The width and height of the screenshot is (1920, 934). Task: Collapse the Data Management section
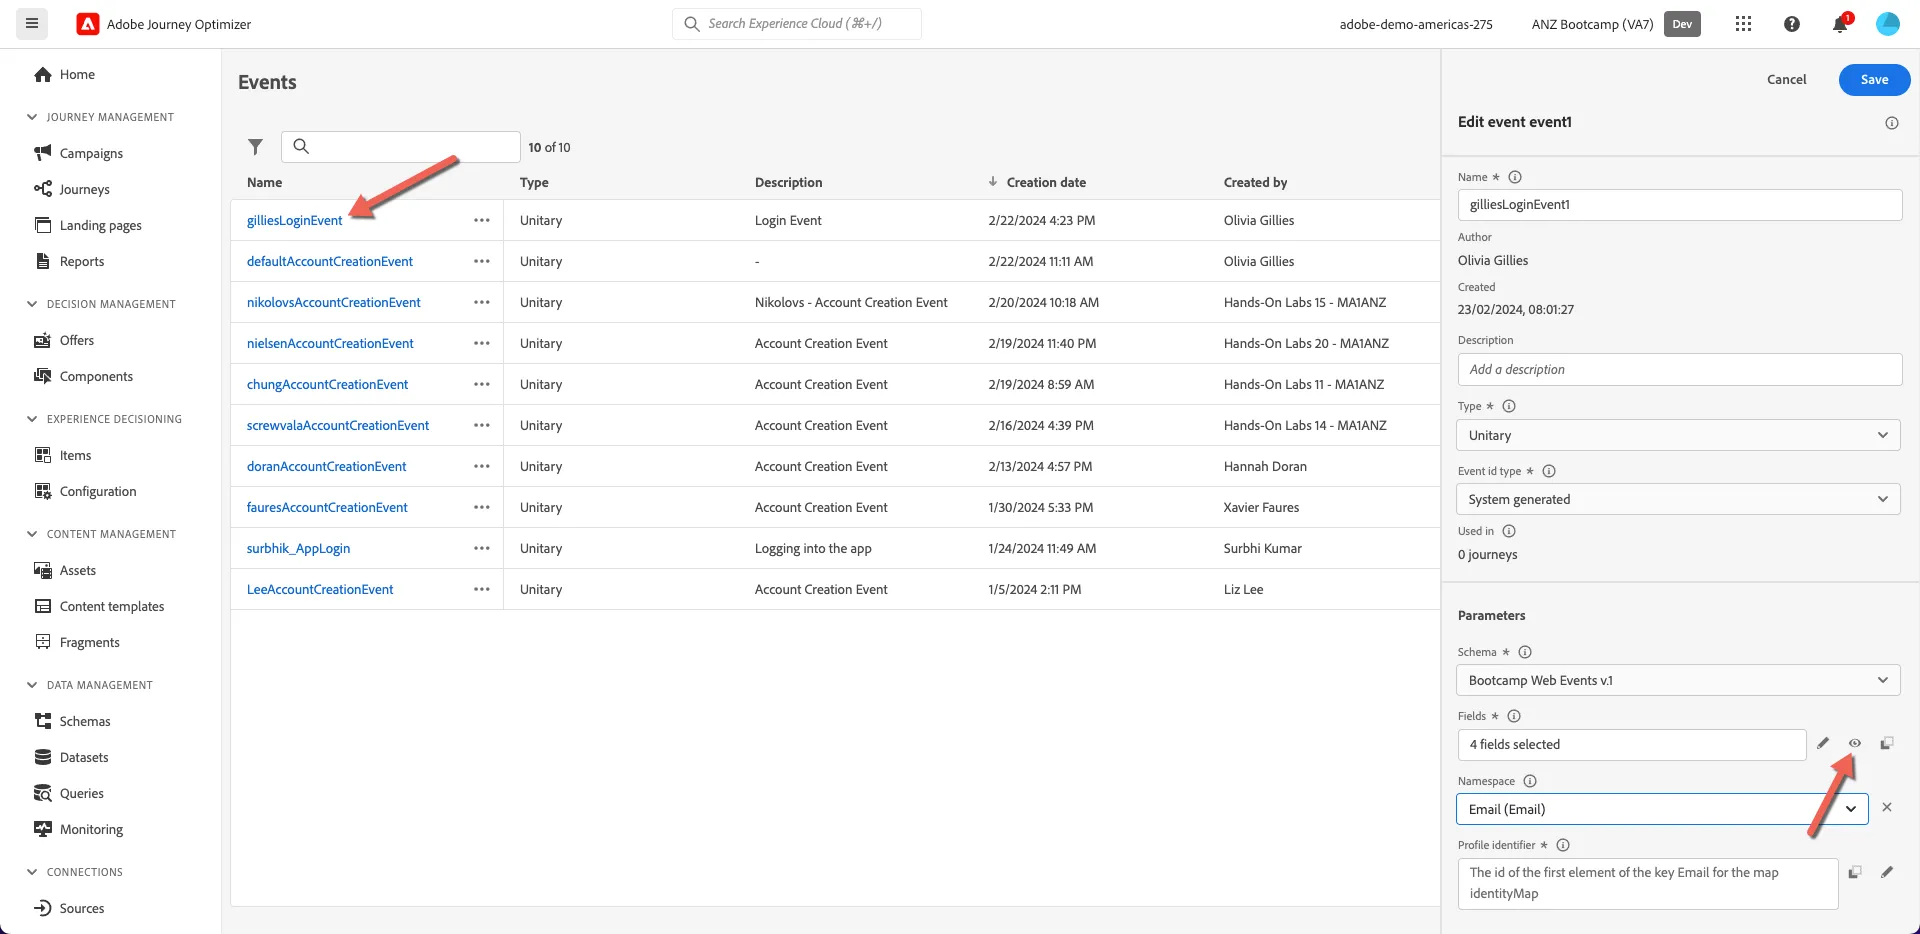pos(32,685)
